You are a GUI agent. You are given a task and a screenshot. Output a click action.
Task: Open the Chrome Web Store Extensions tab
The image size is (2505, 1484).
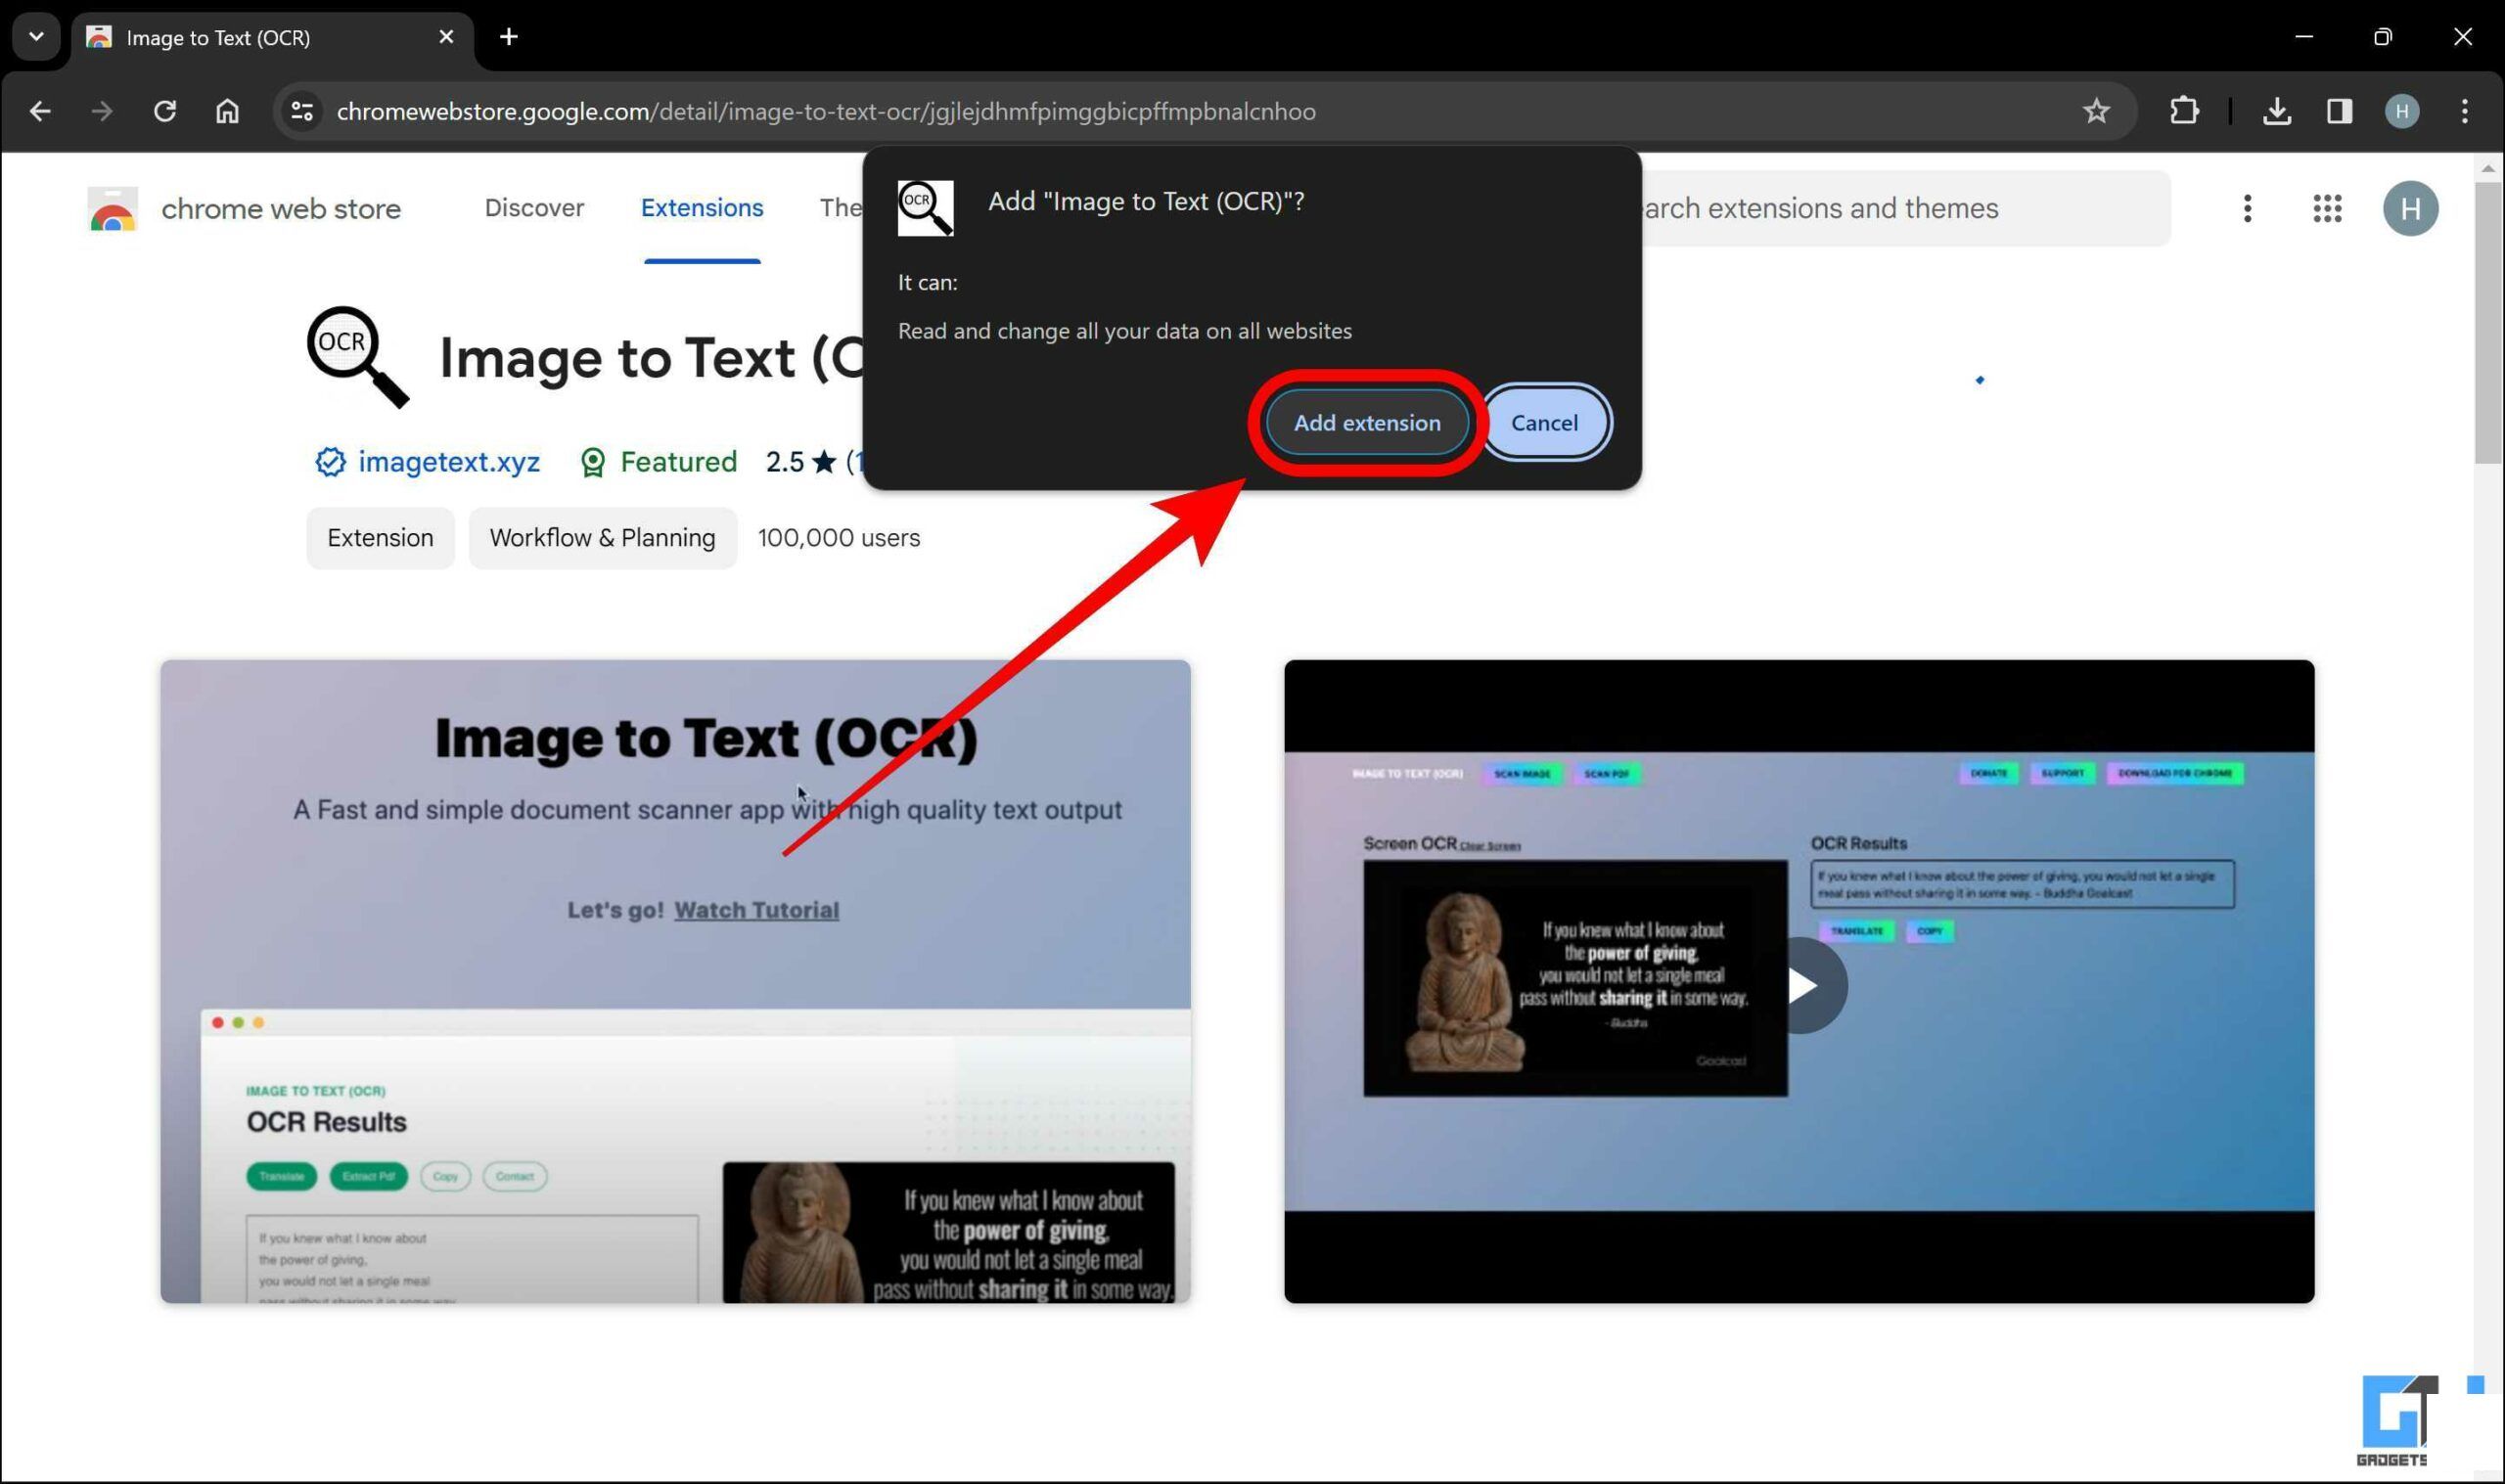coord(702,208)
